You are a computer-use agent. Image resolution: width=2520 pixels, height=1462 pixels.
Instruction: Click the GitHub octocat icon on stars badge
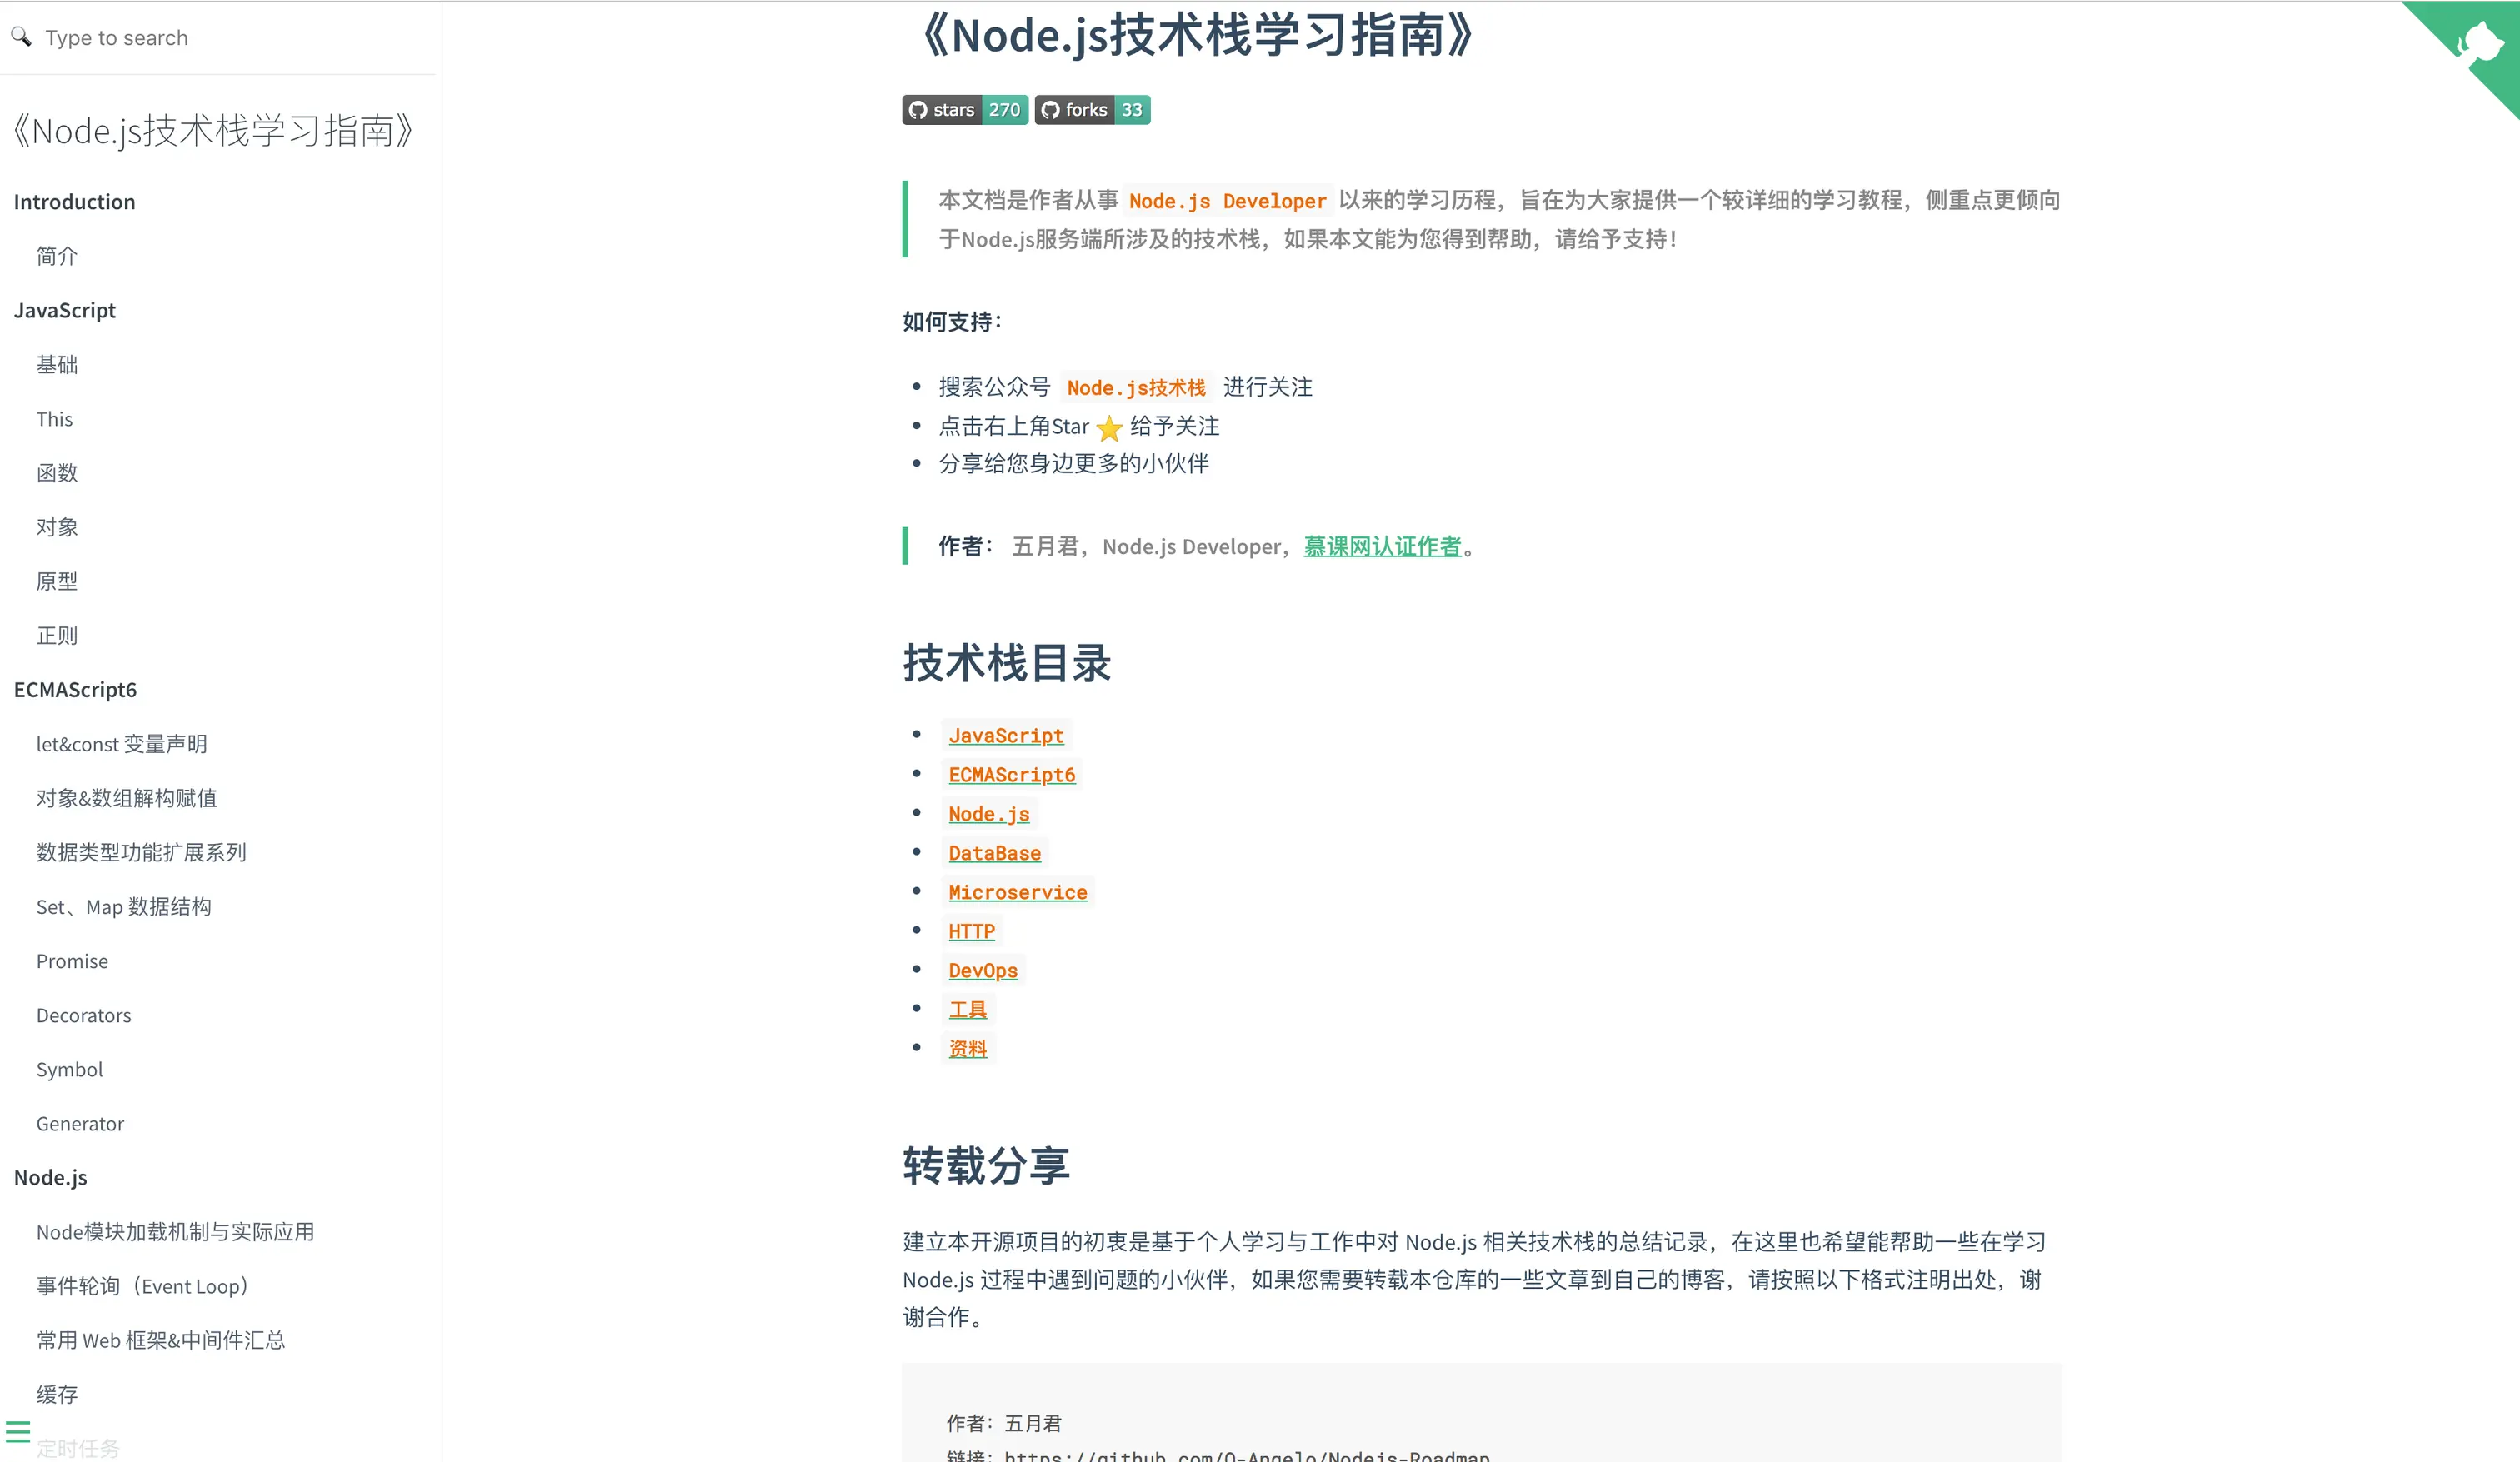pyautogui.click(x=917, y=110)
